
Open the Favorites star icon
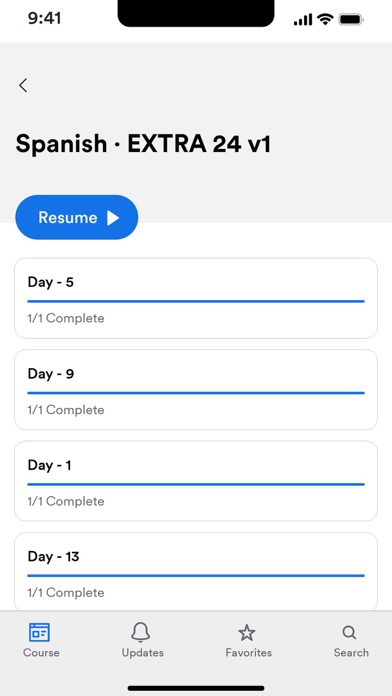[x=247, y=633]
